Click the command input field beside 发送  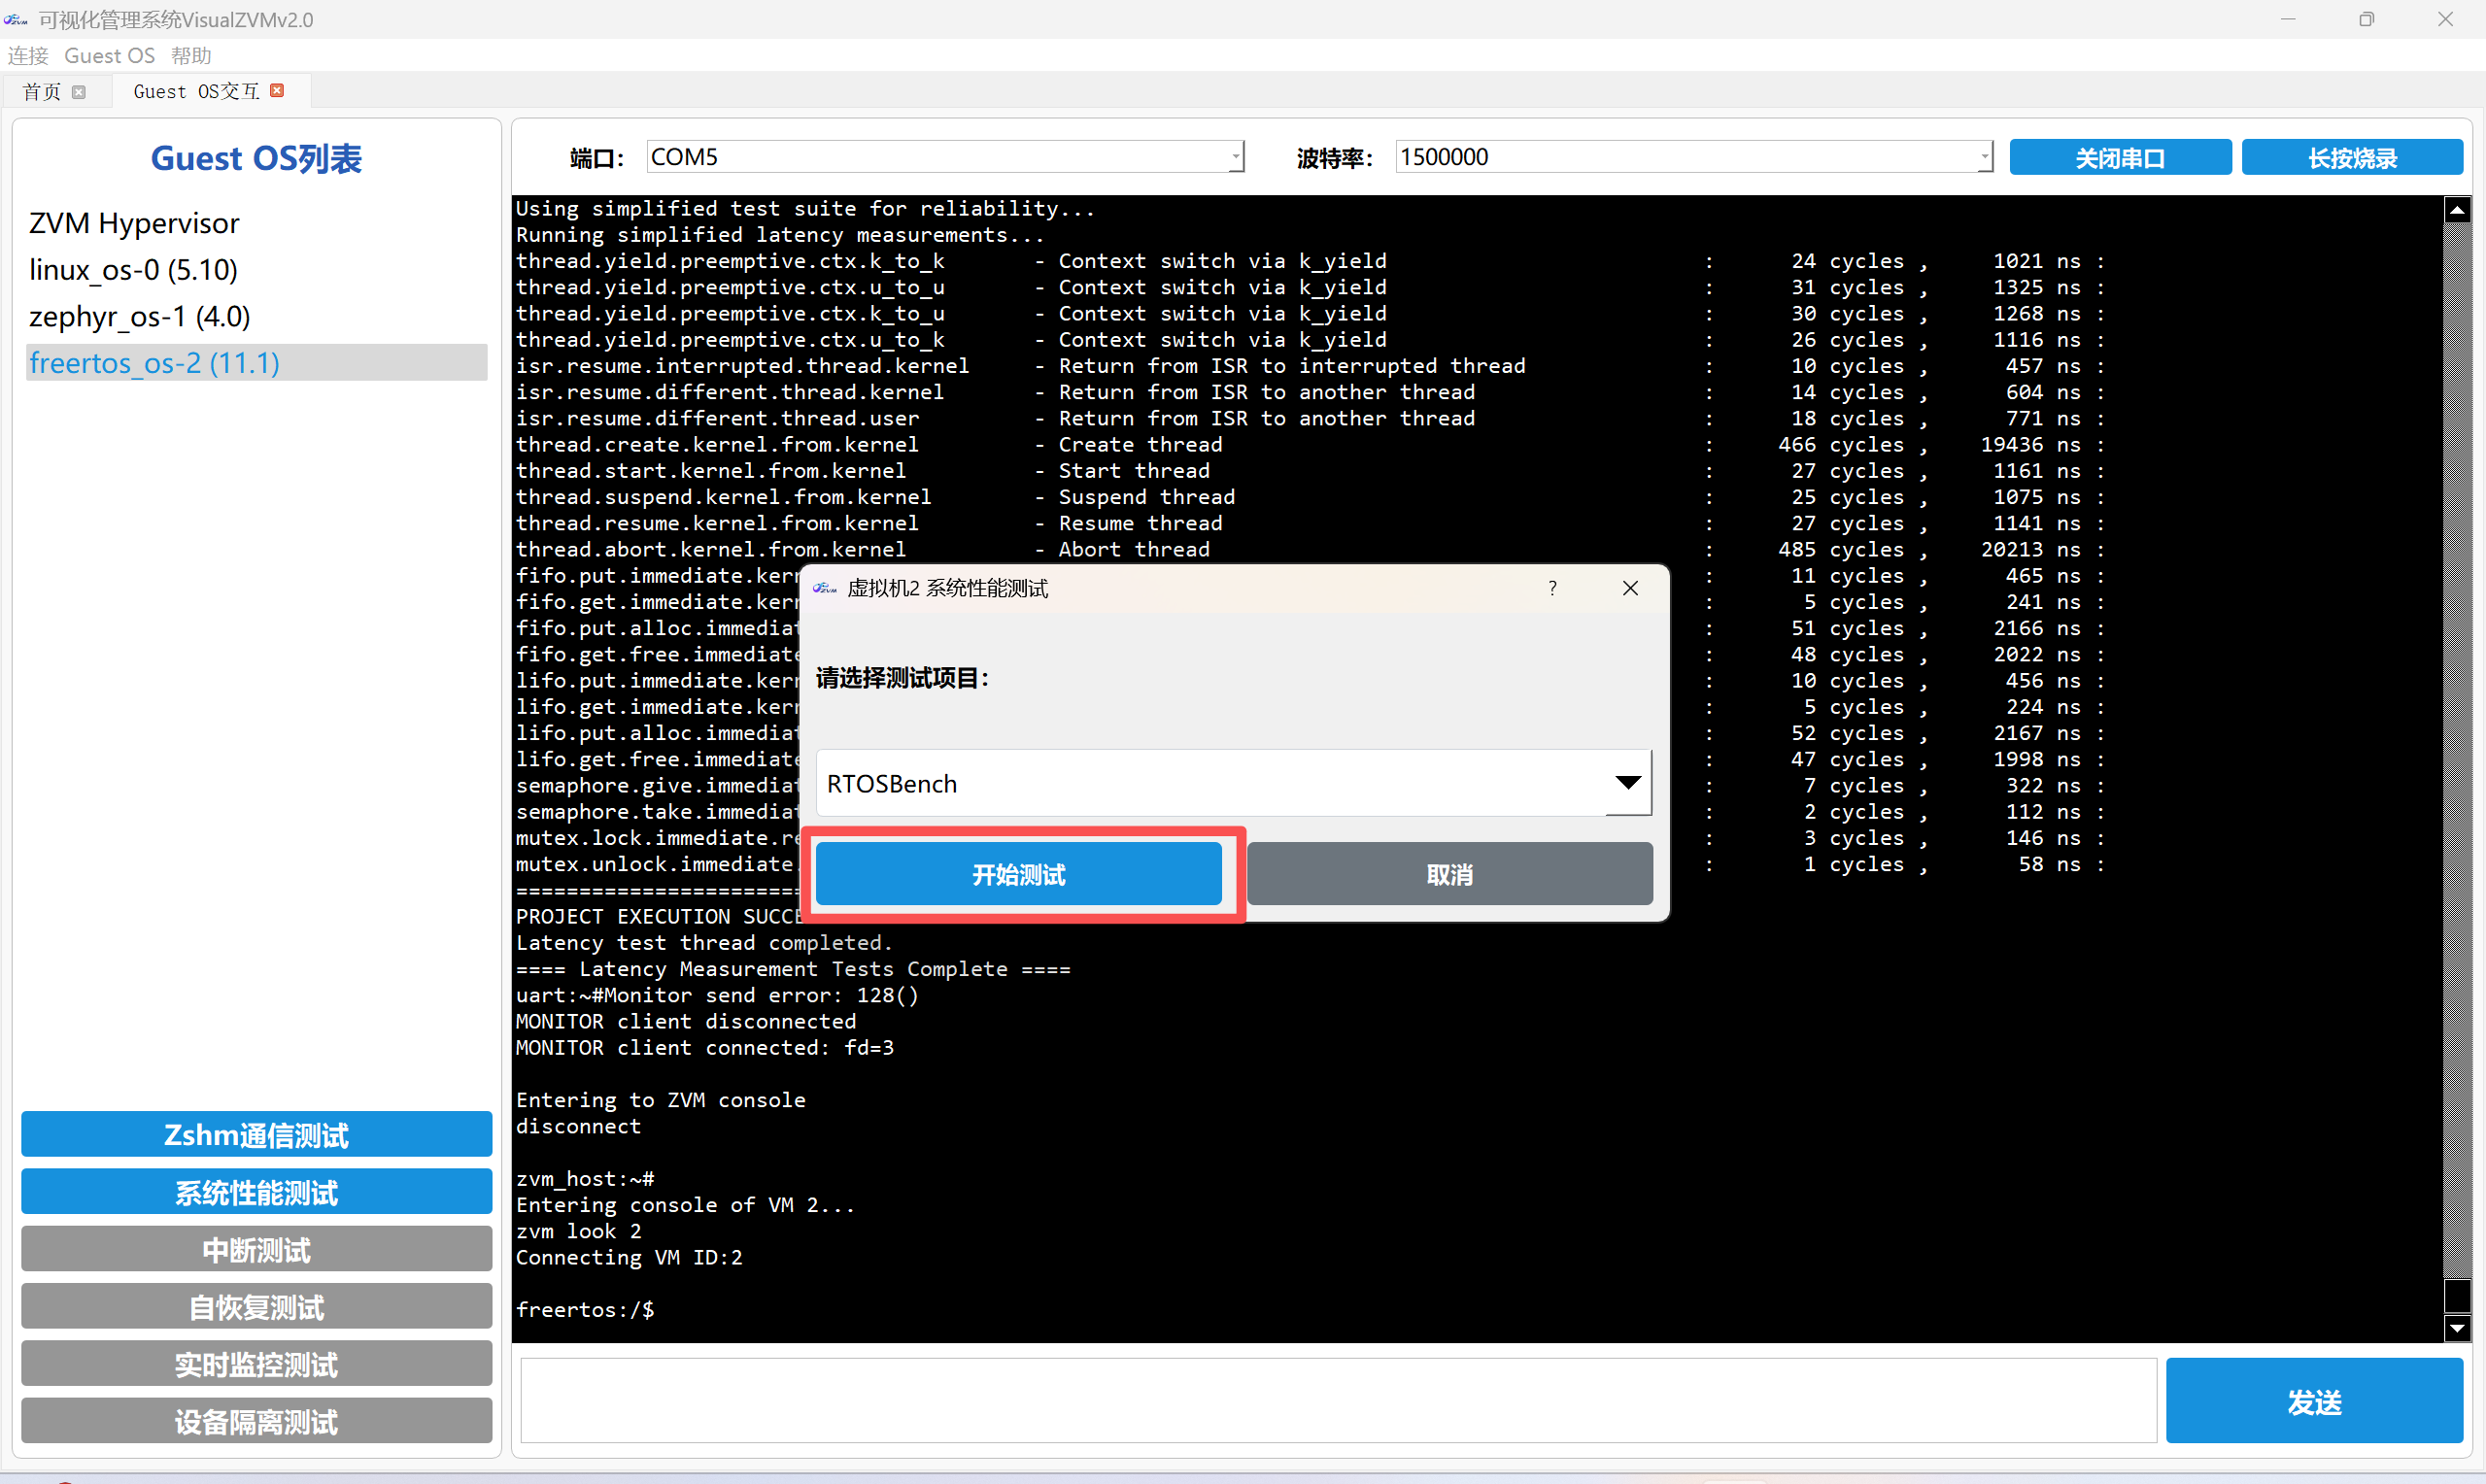(x=1337, y=1401)
